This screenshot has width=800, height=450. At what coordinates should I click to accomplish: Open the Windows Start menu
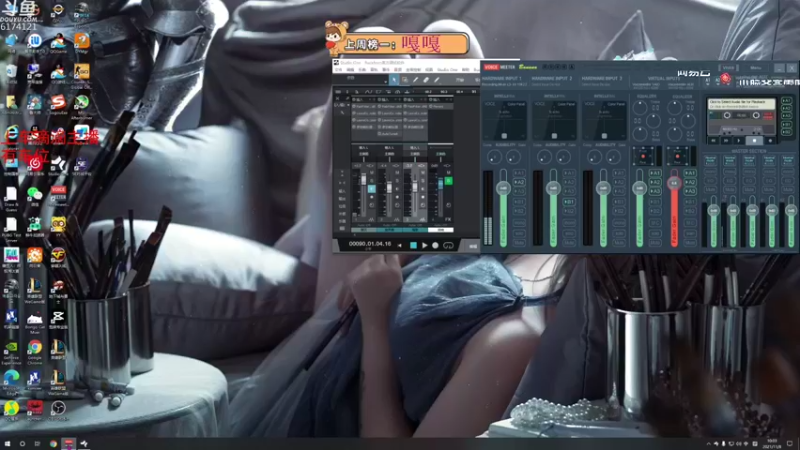7,444
